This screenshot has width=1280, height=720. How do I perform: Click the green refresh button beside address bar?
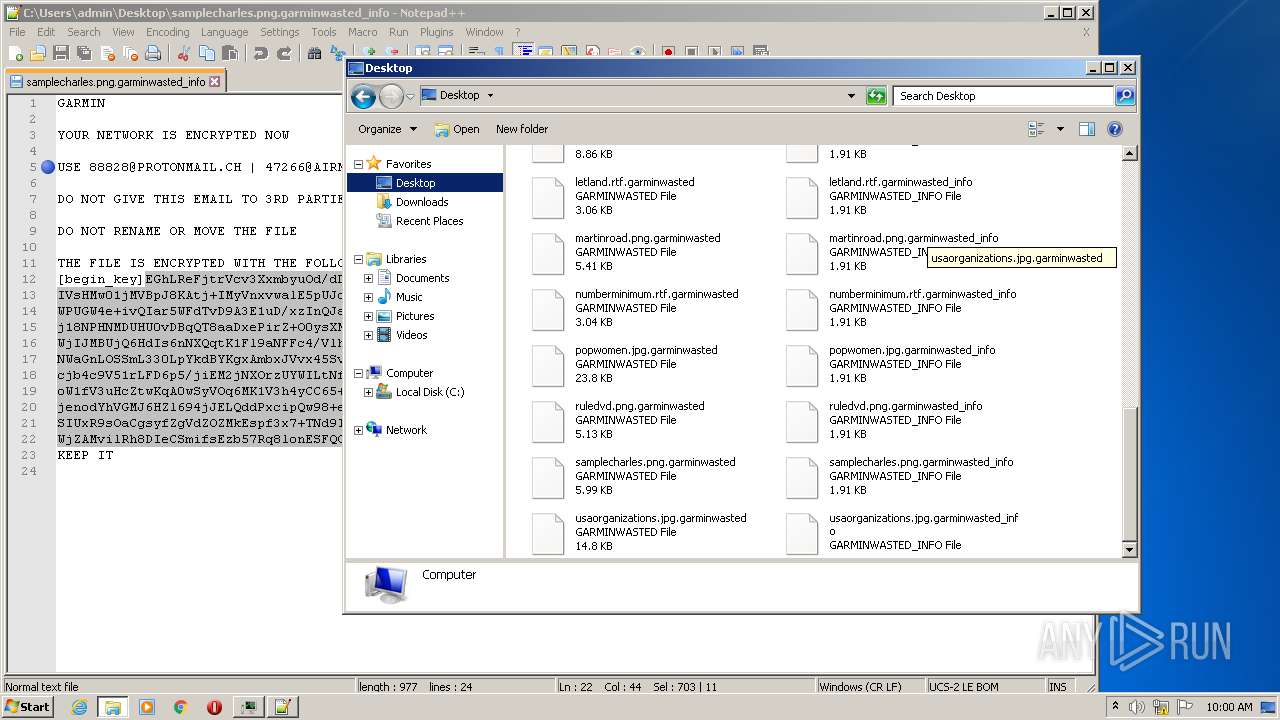[x=876, y=96]
